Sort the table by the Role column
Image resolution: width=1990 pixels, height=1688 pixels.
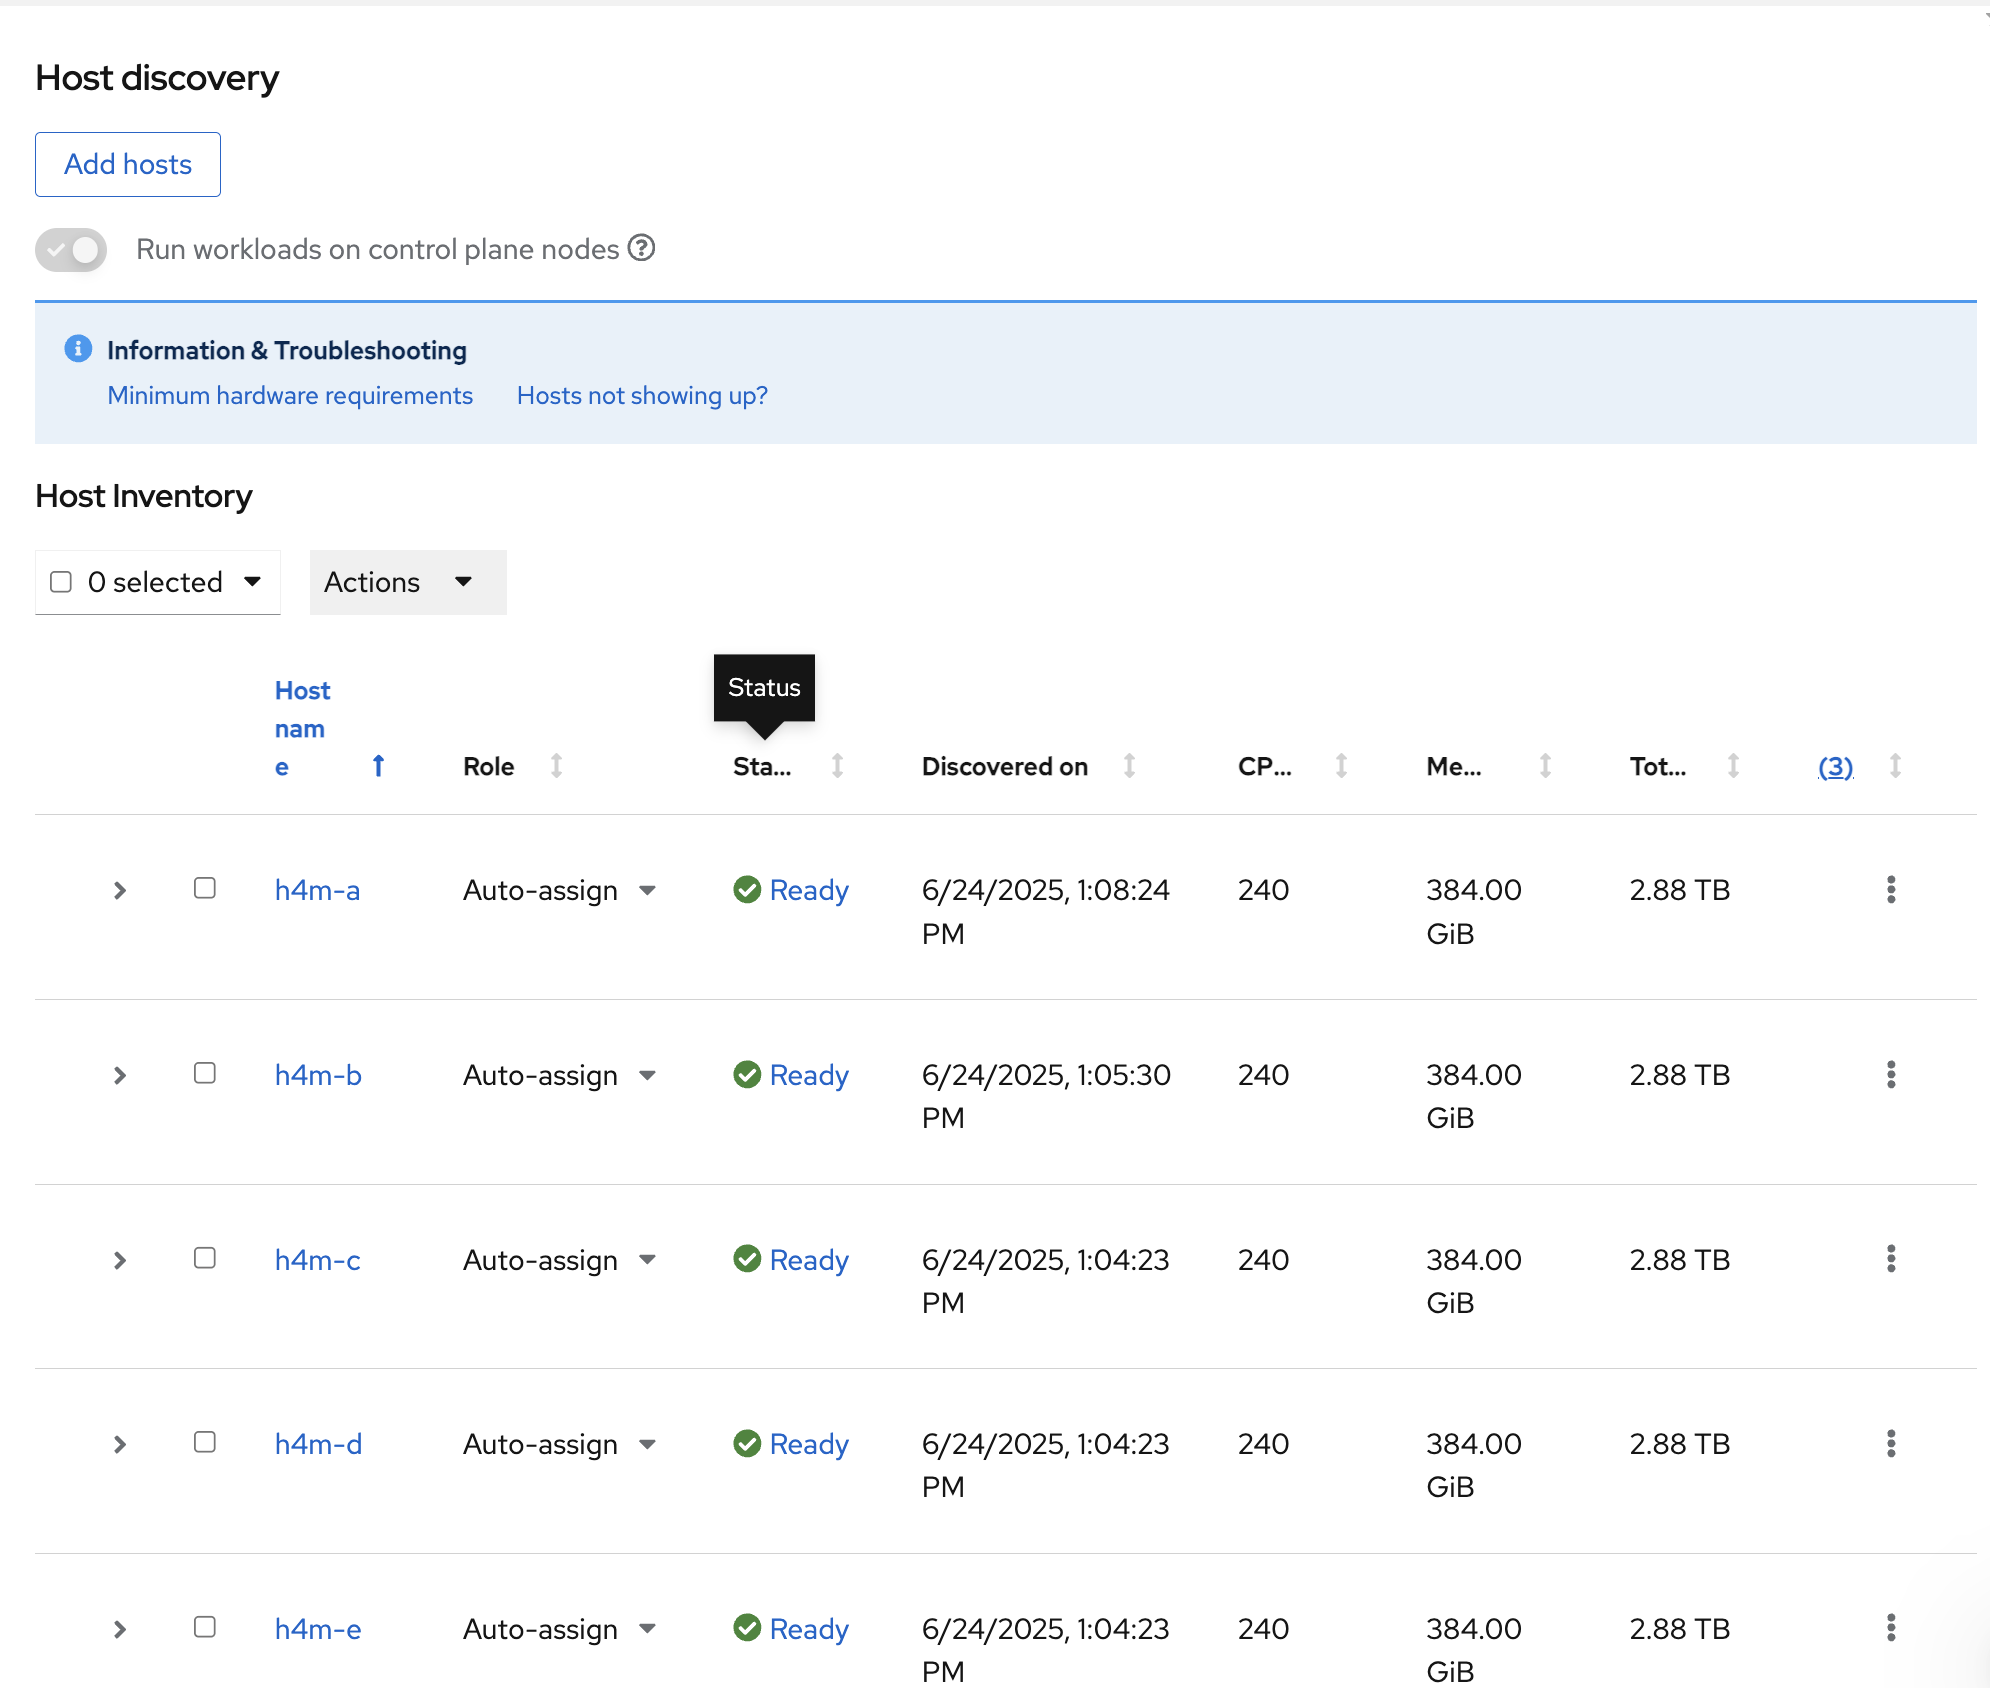click(x=557, y=766)
